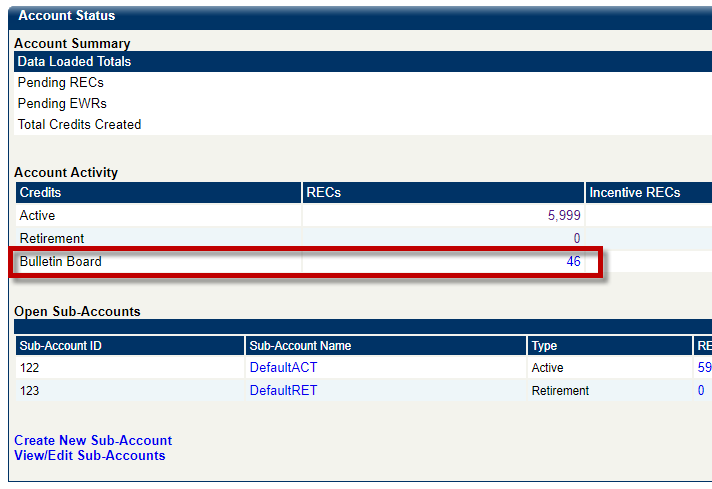Open the View/Edit Sub-Accounts link
The height and width of the screenshot is (489, 712).
(x=90, y=456)
